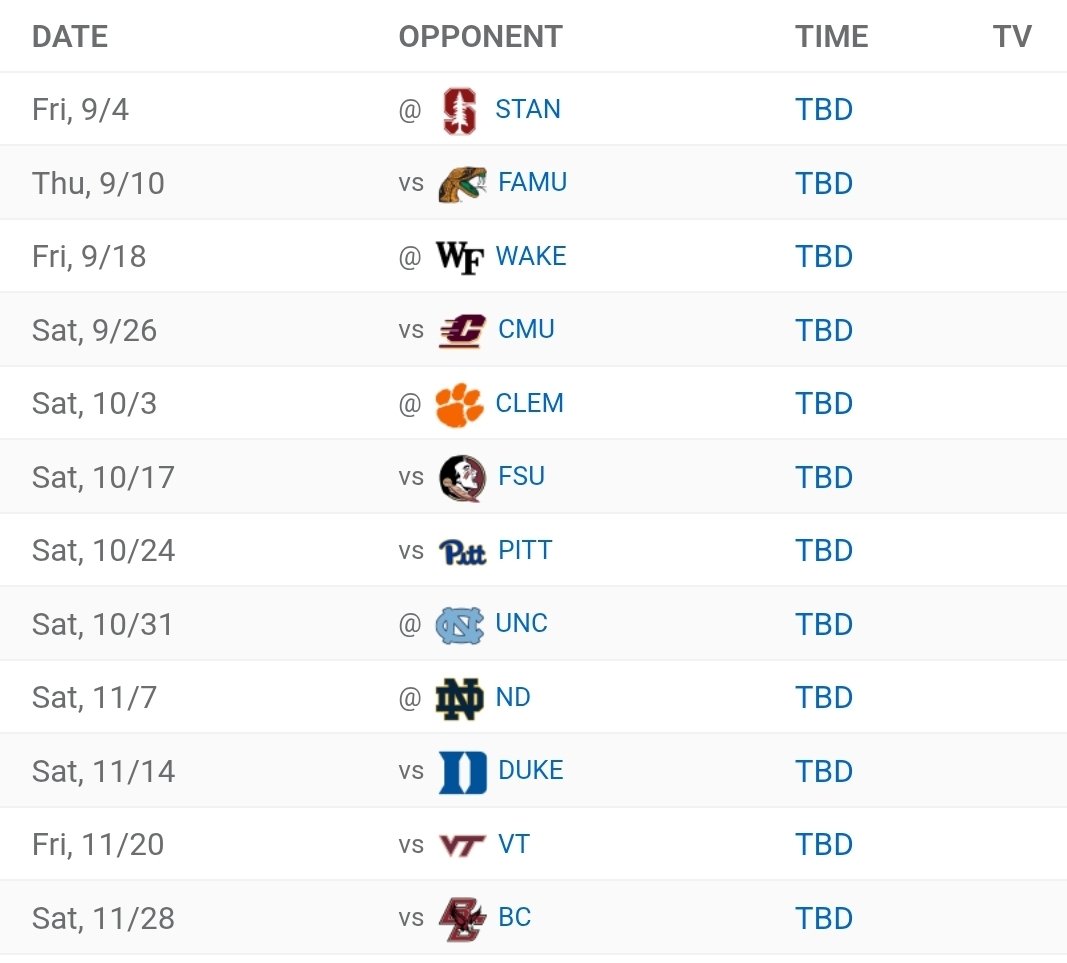Click the Pitt script logo
This screenshot has height=963, width=1067.
(x=462, y=551)
